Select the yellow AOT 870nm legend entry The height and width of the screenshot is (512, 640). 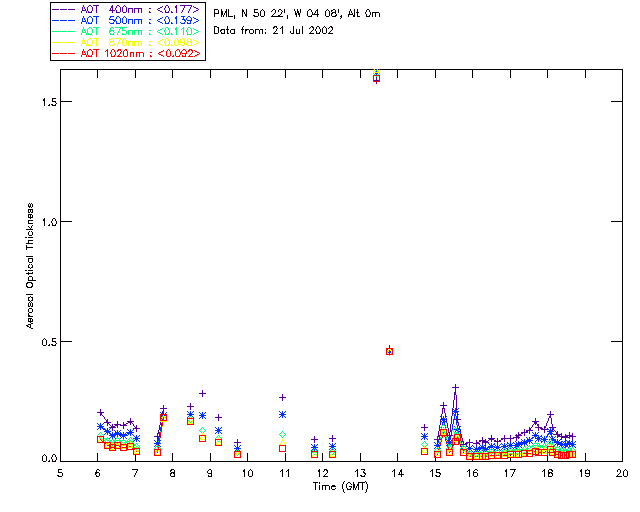(128, 42)
